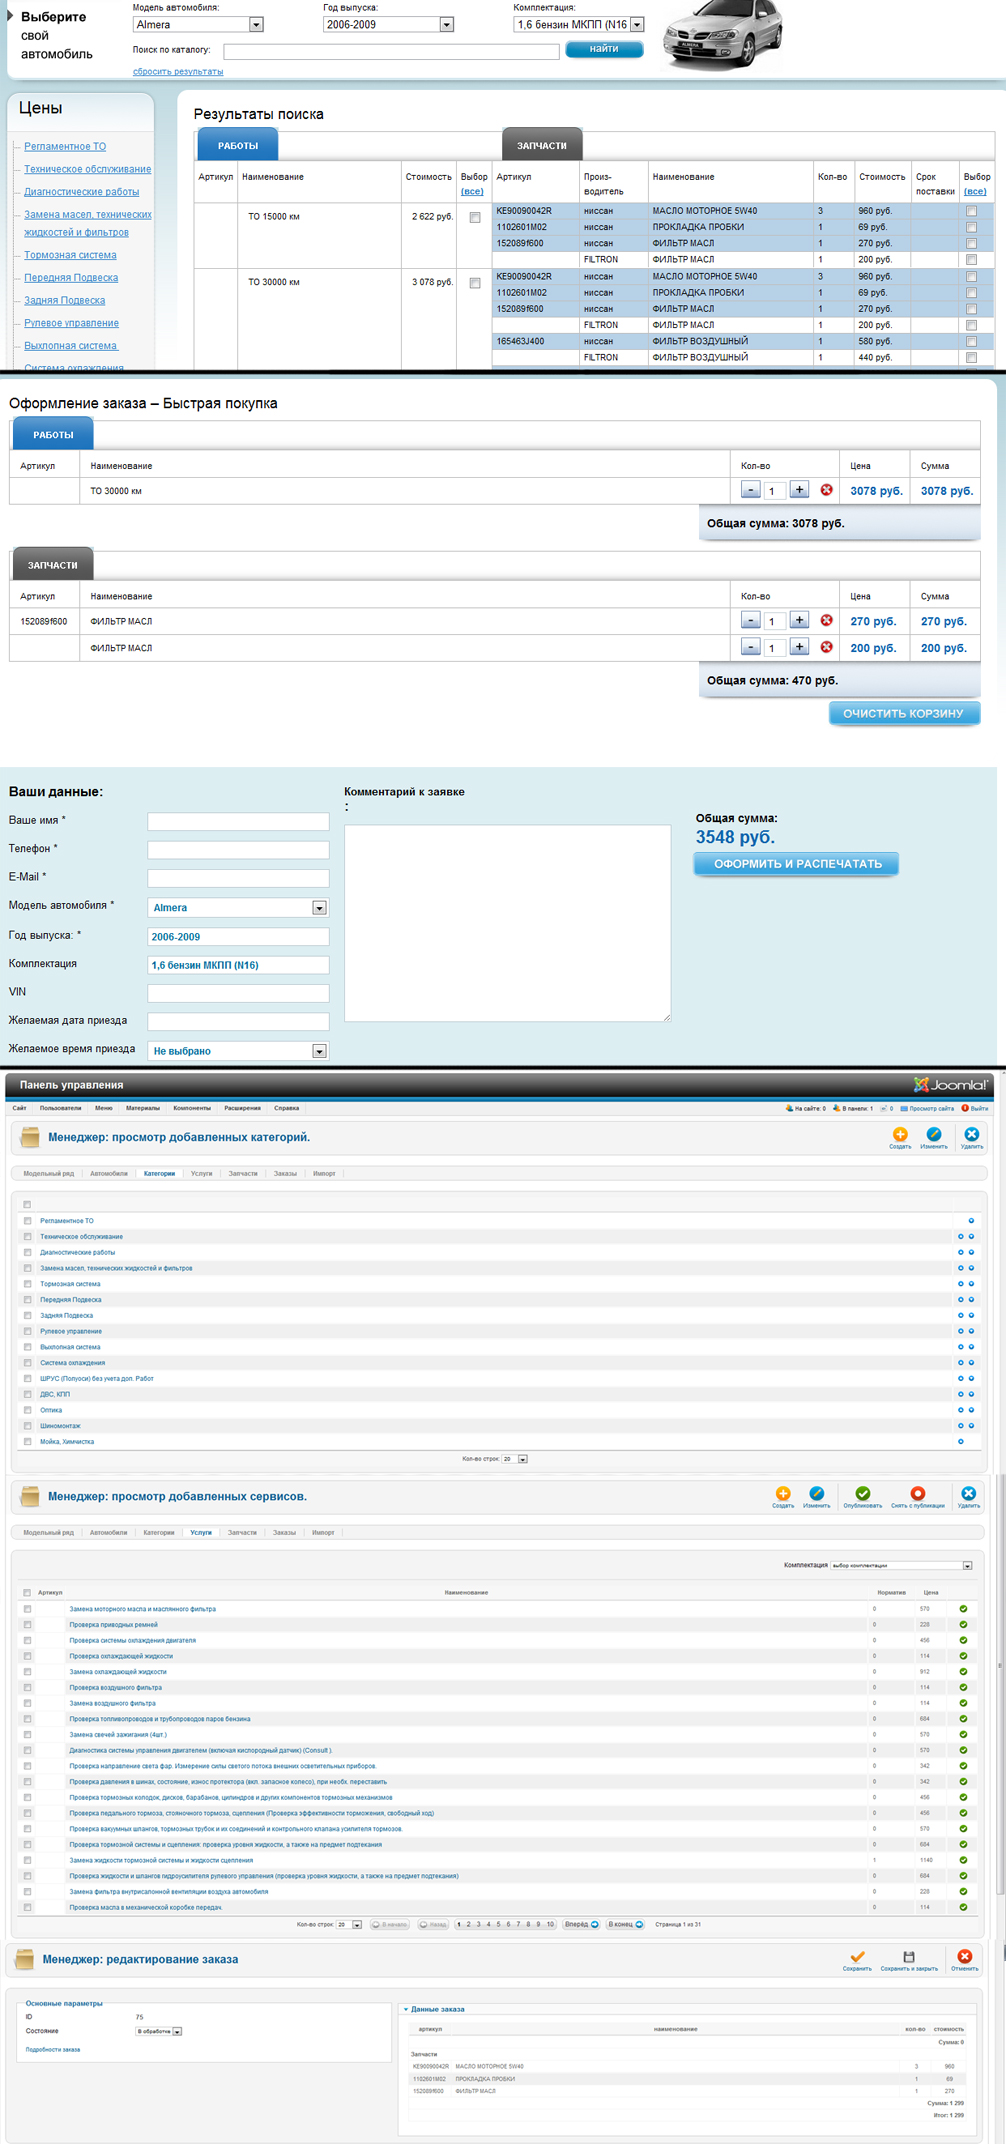Click Изменить icon in categories manager toolbar

[x=933, y=1134]
